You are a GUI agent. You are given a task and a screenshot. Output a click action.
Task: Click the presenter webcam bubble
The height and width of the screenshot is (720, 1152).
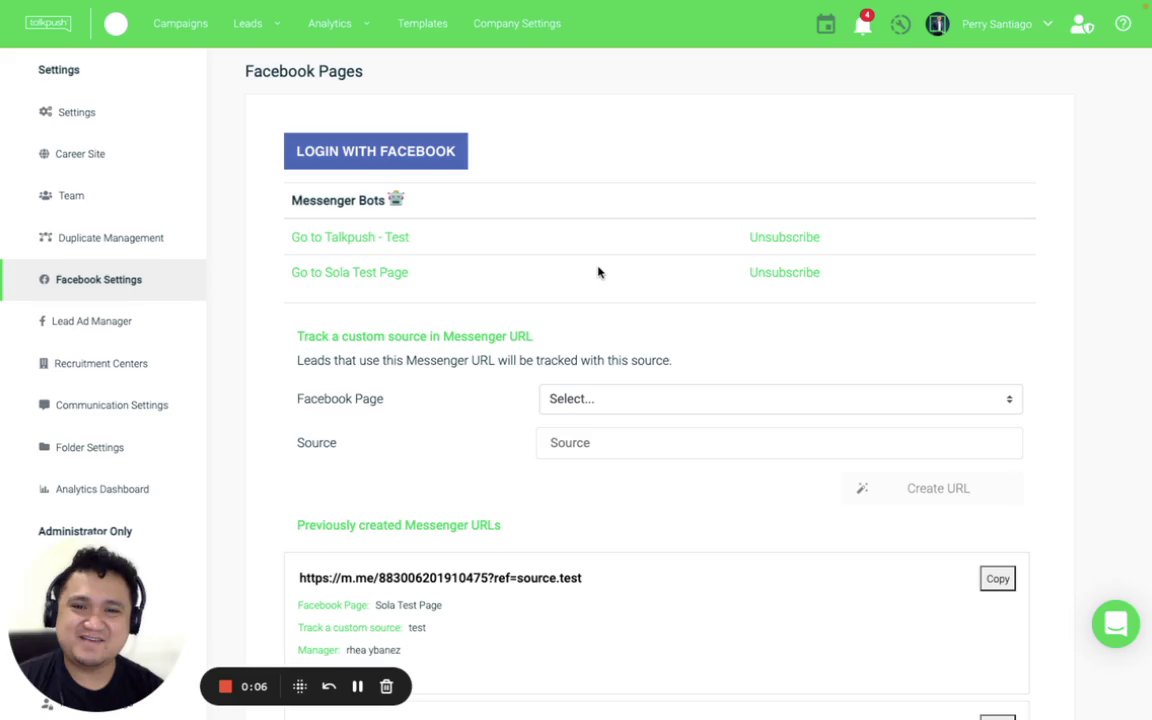coord(94,625)
